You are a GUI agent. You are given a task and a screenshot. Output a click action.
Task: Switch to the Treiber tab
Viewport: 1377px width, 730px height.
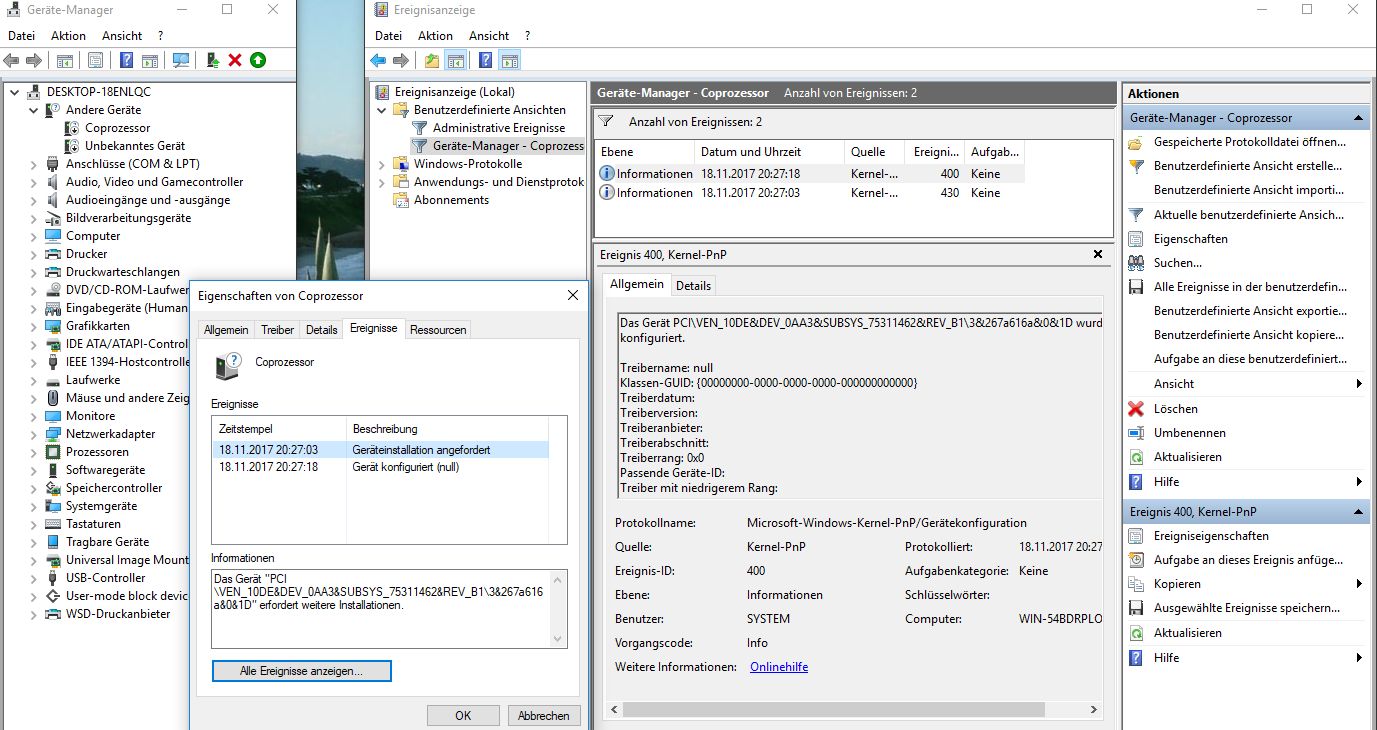click(277, 330)
